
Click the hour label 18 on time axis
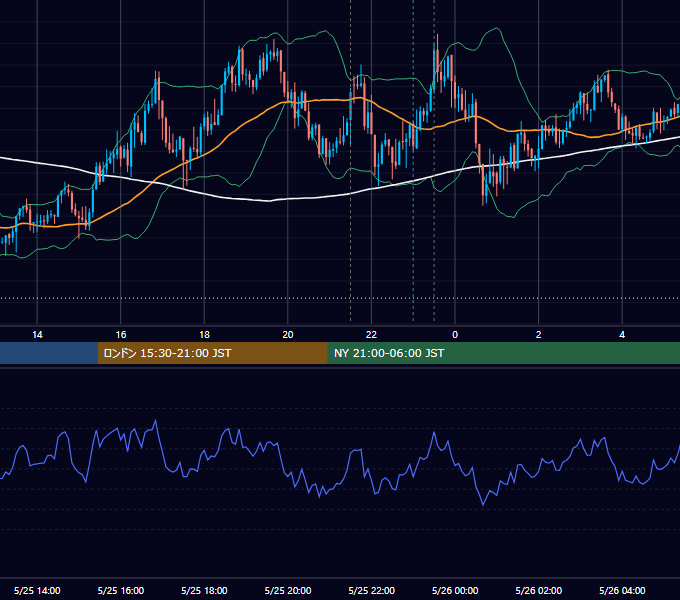point(204,335)
